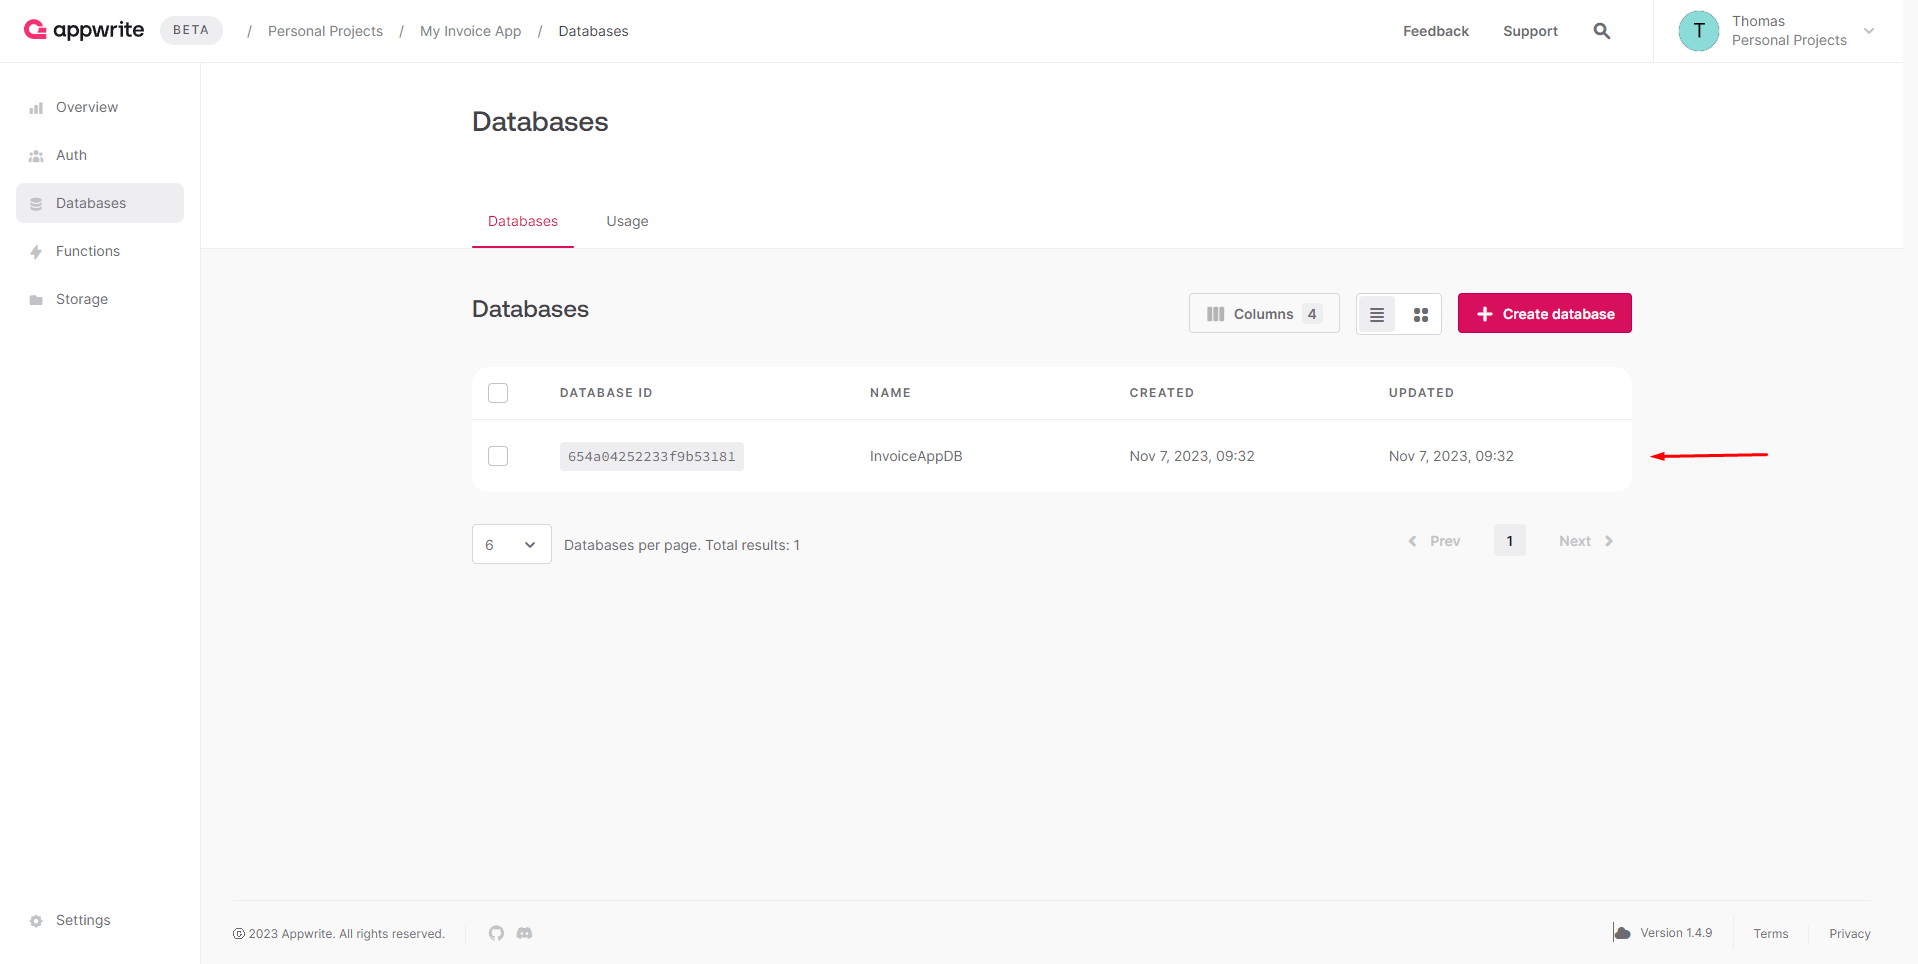1918x964 pixels.
Task: Switch to the Usage tab
Action: click(x=627, y=221)
